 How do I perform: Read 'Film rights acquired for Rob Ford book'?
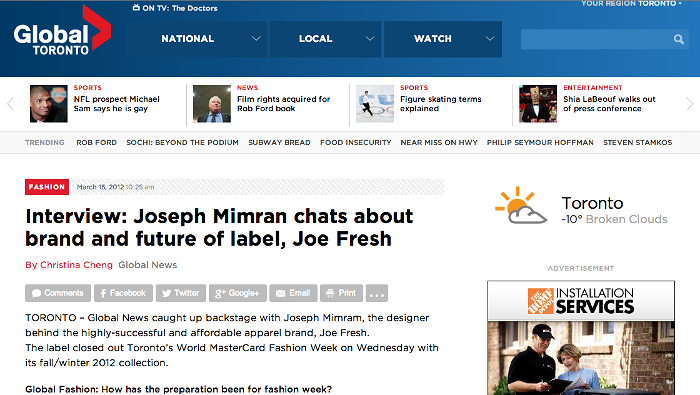point(283,104)
